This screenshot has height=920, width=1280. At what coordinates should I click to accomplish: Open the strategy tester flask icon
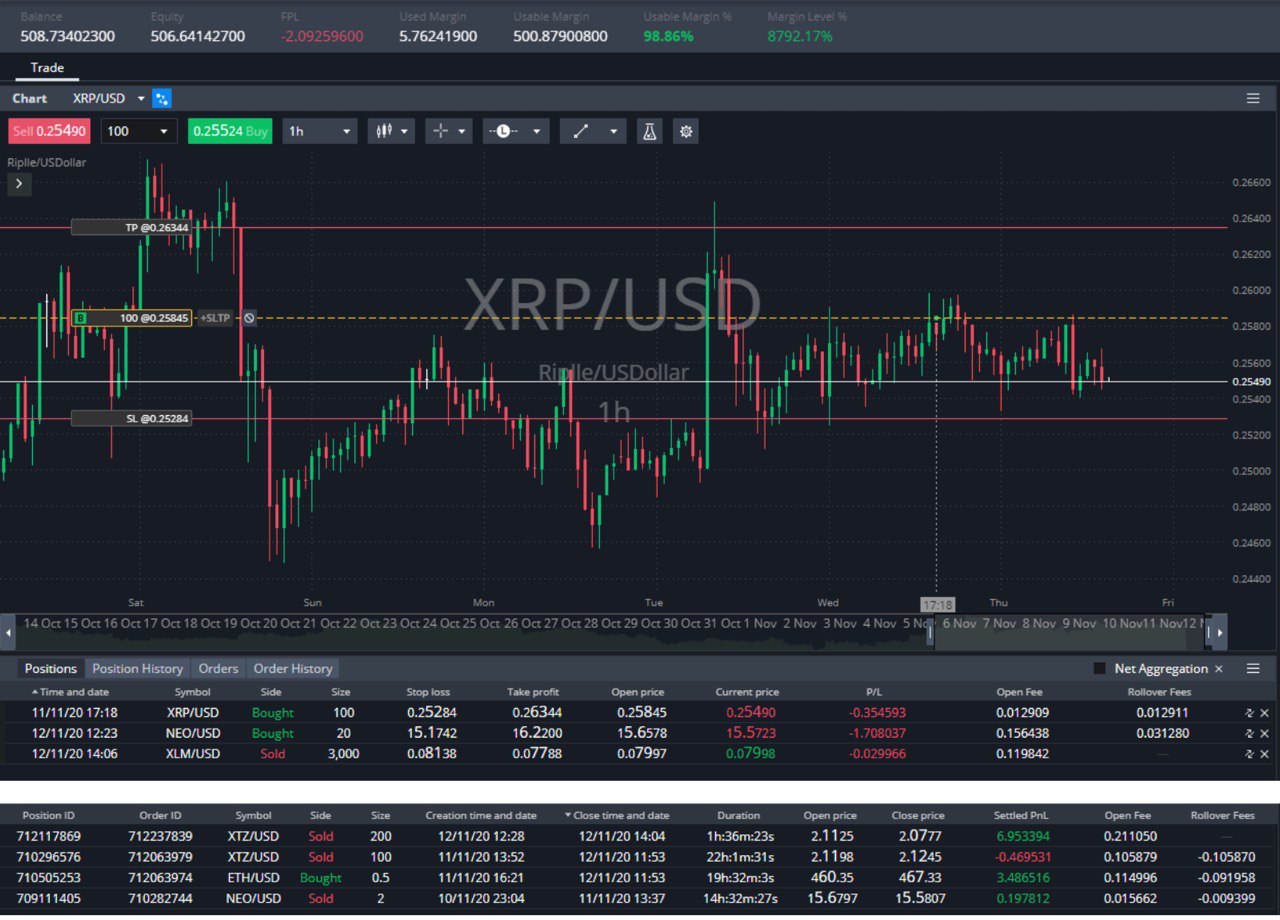coord(649,131)
